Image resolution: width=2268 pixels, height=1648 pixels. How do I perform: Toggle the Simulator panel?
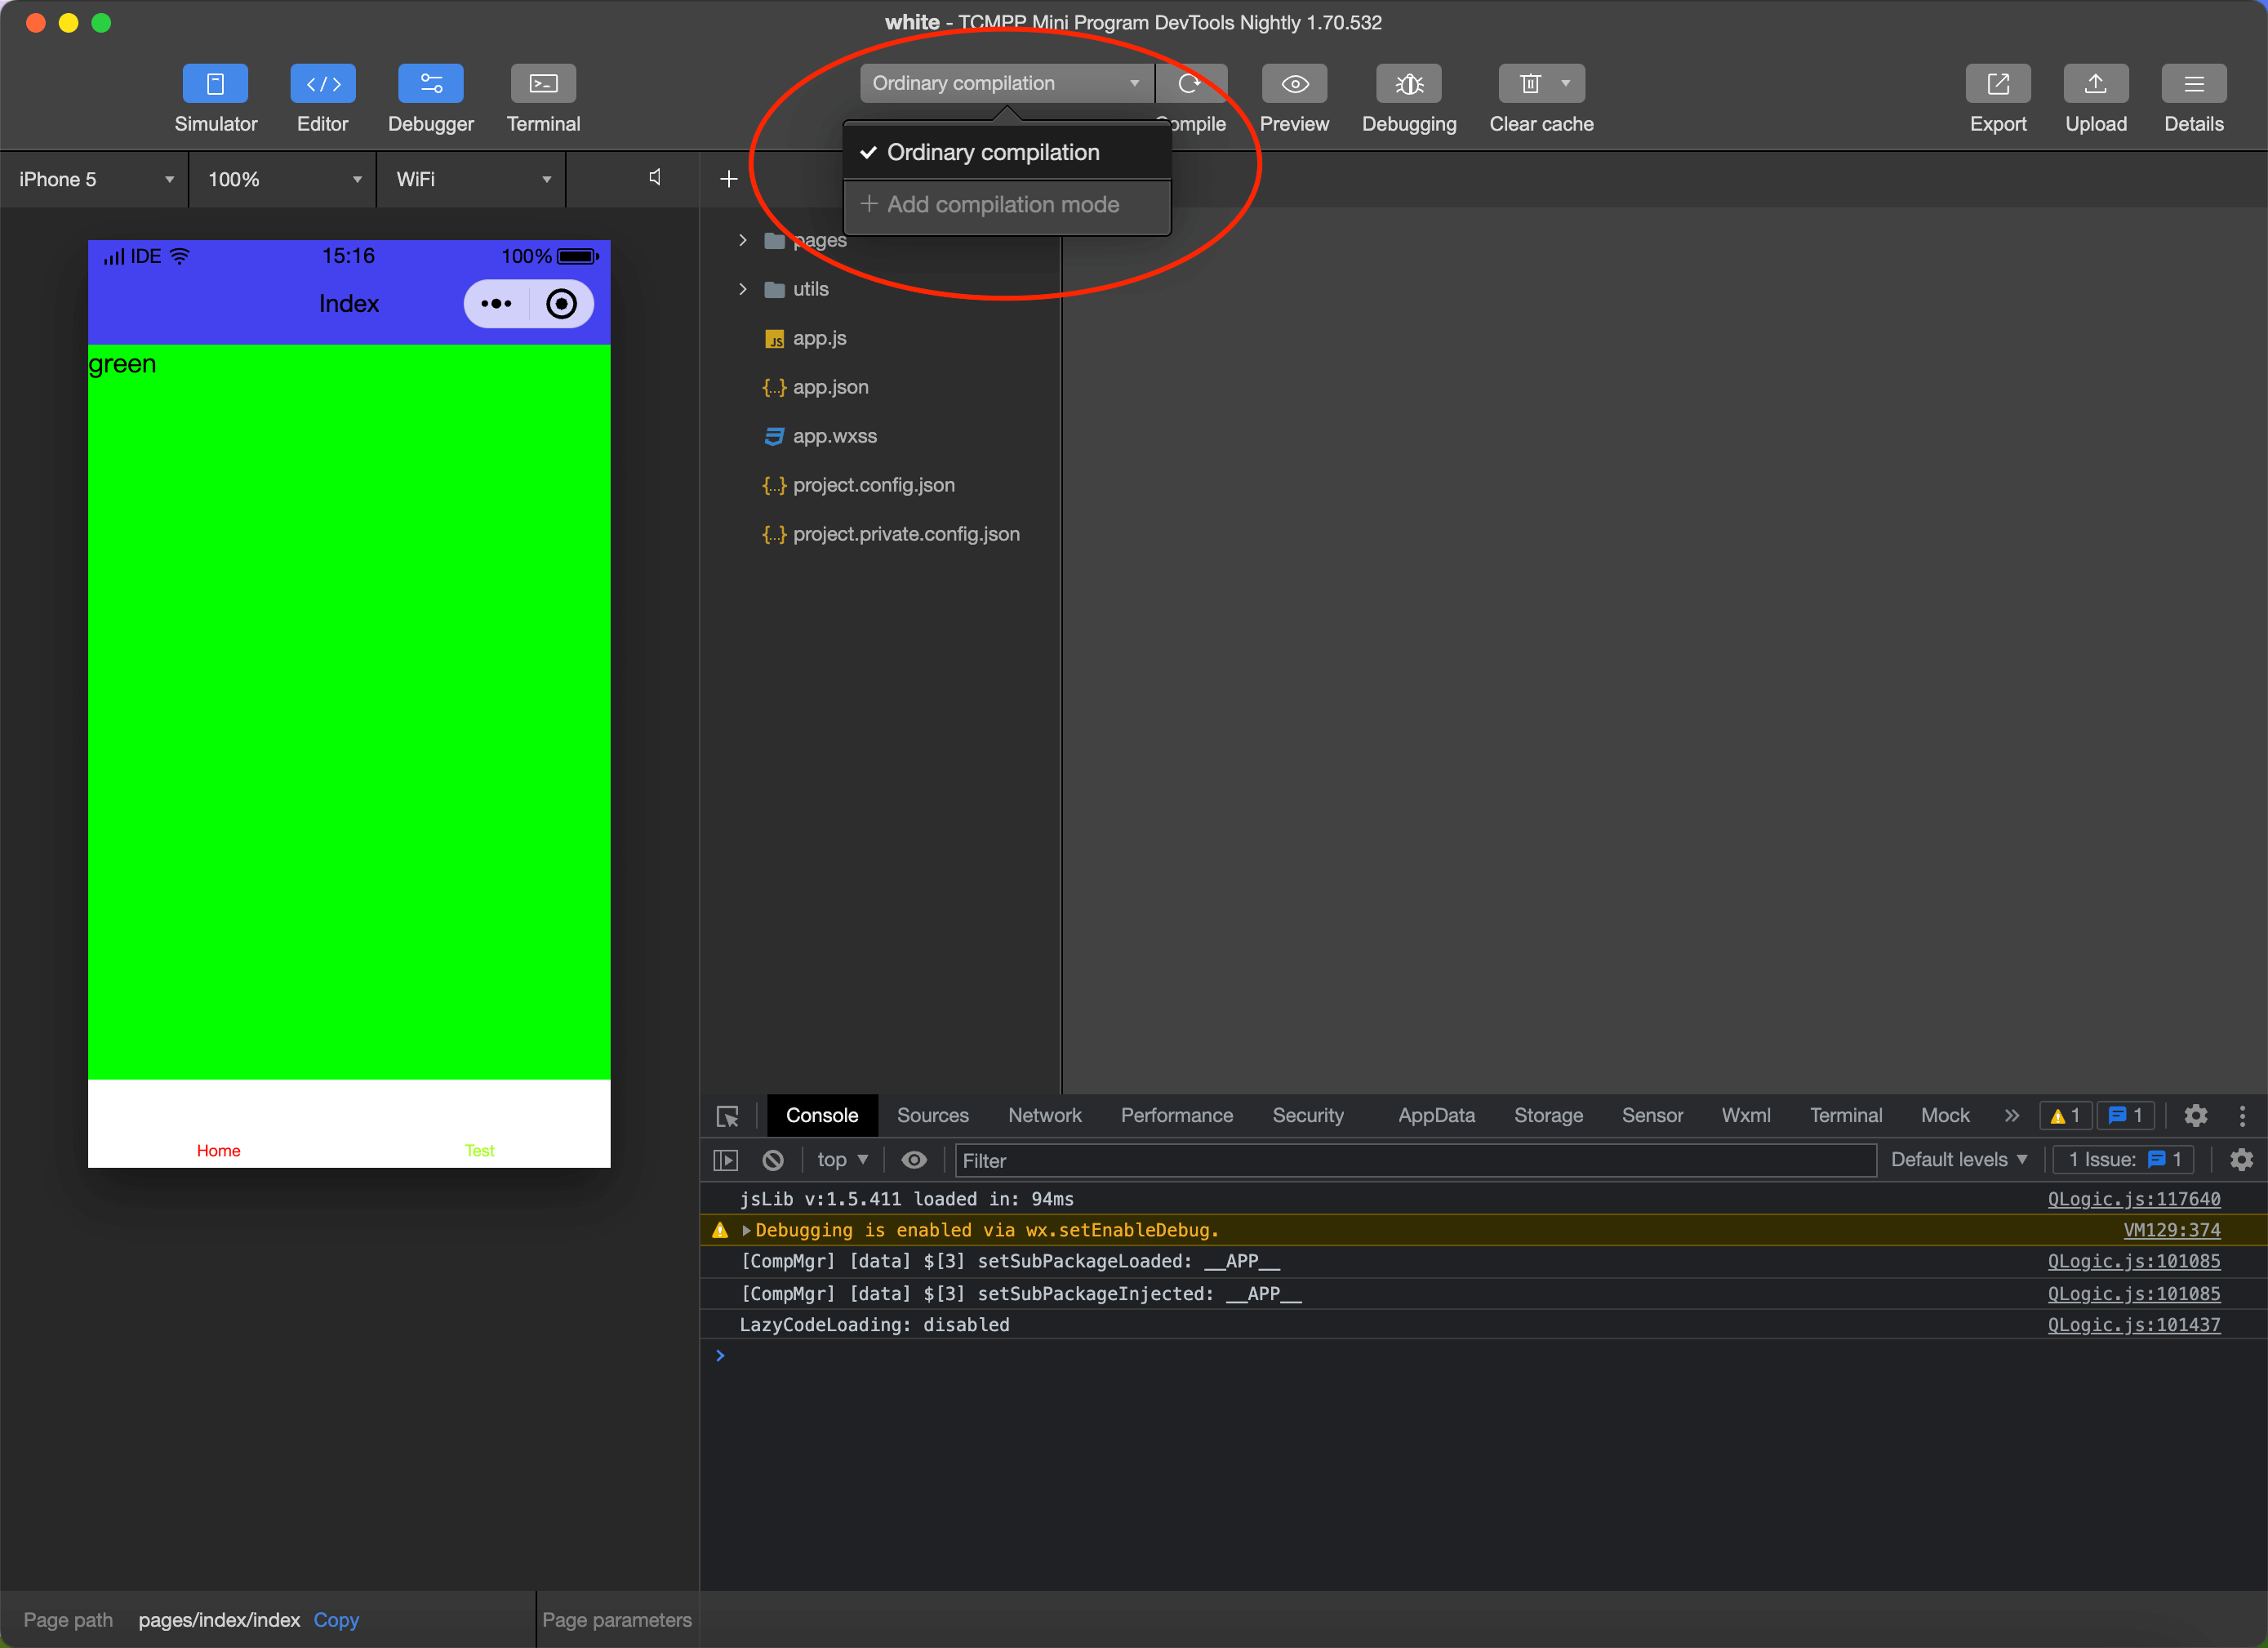click(x=215, y=84)
